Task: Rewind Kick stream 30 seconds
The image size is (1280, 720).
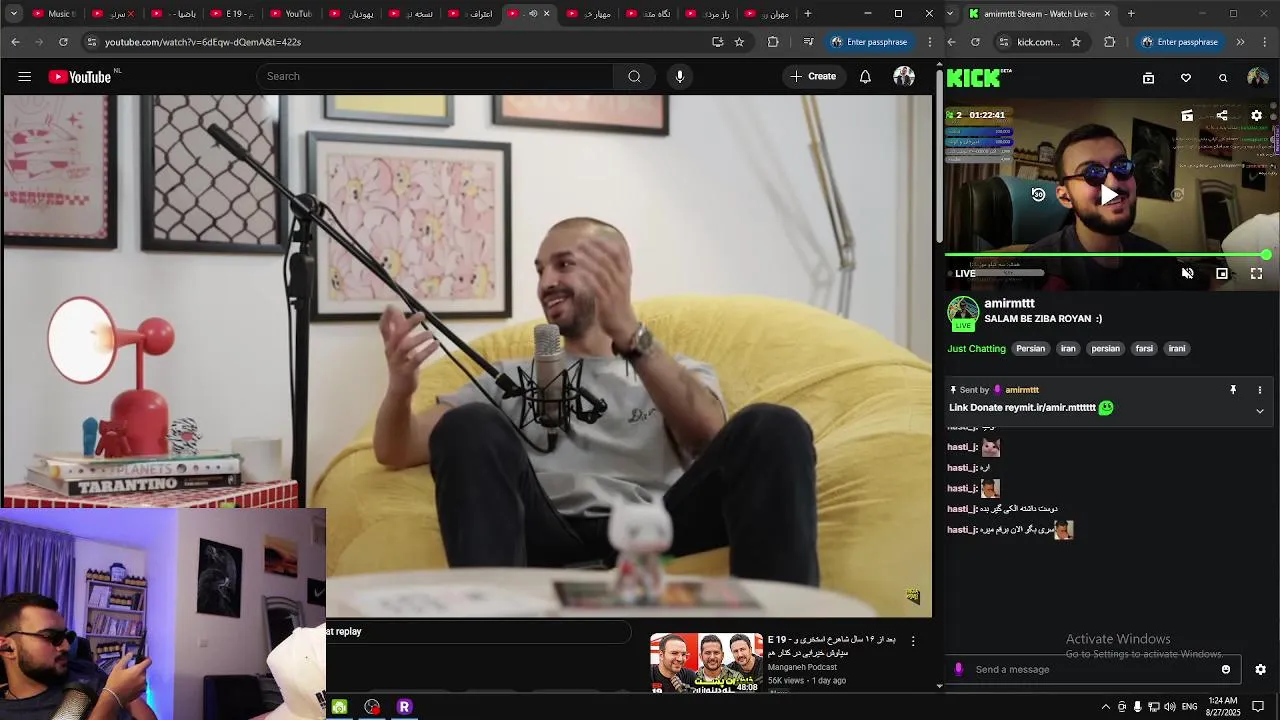Action: [x=1038, y=195]
